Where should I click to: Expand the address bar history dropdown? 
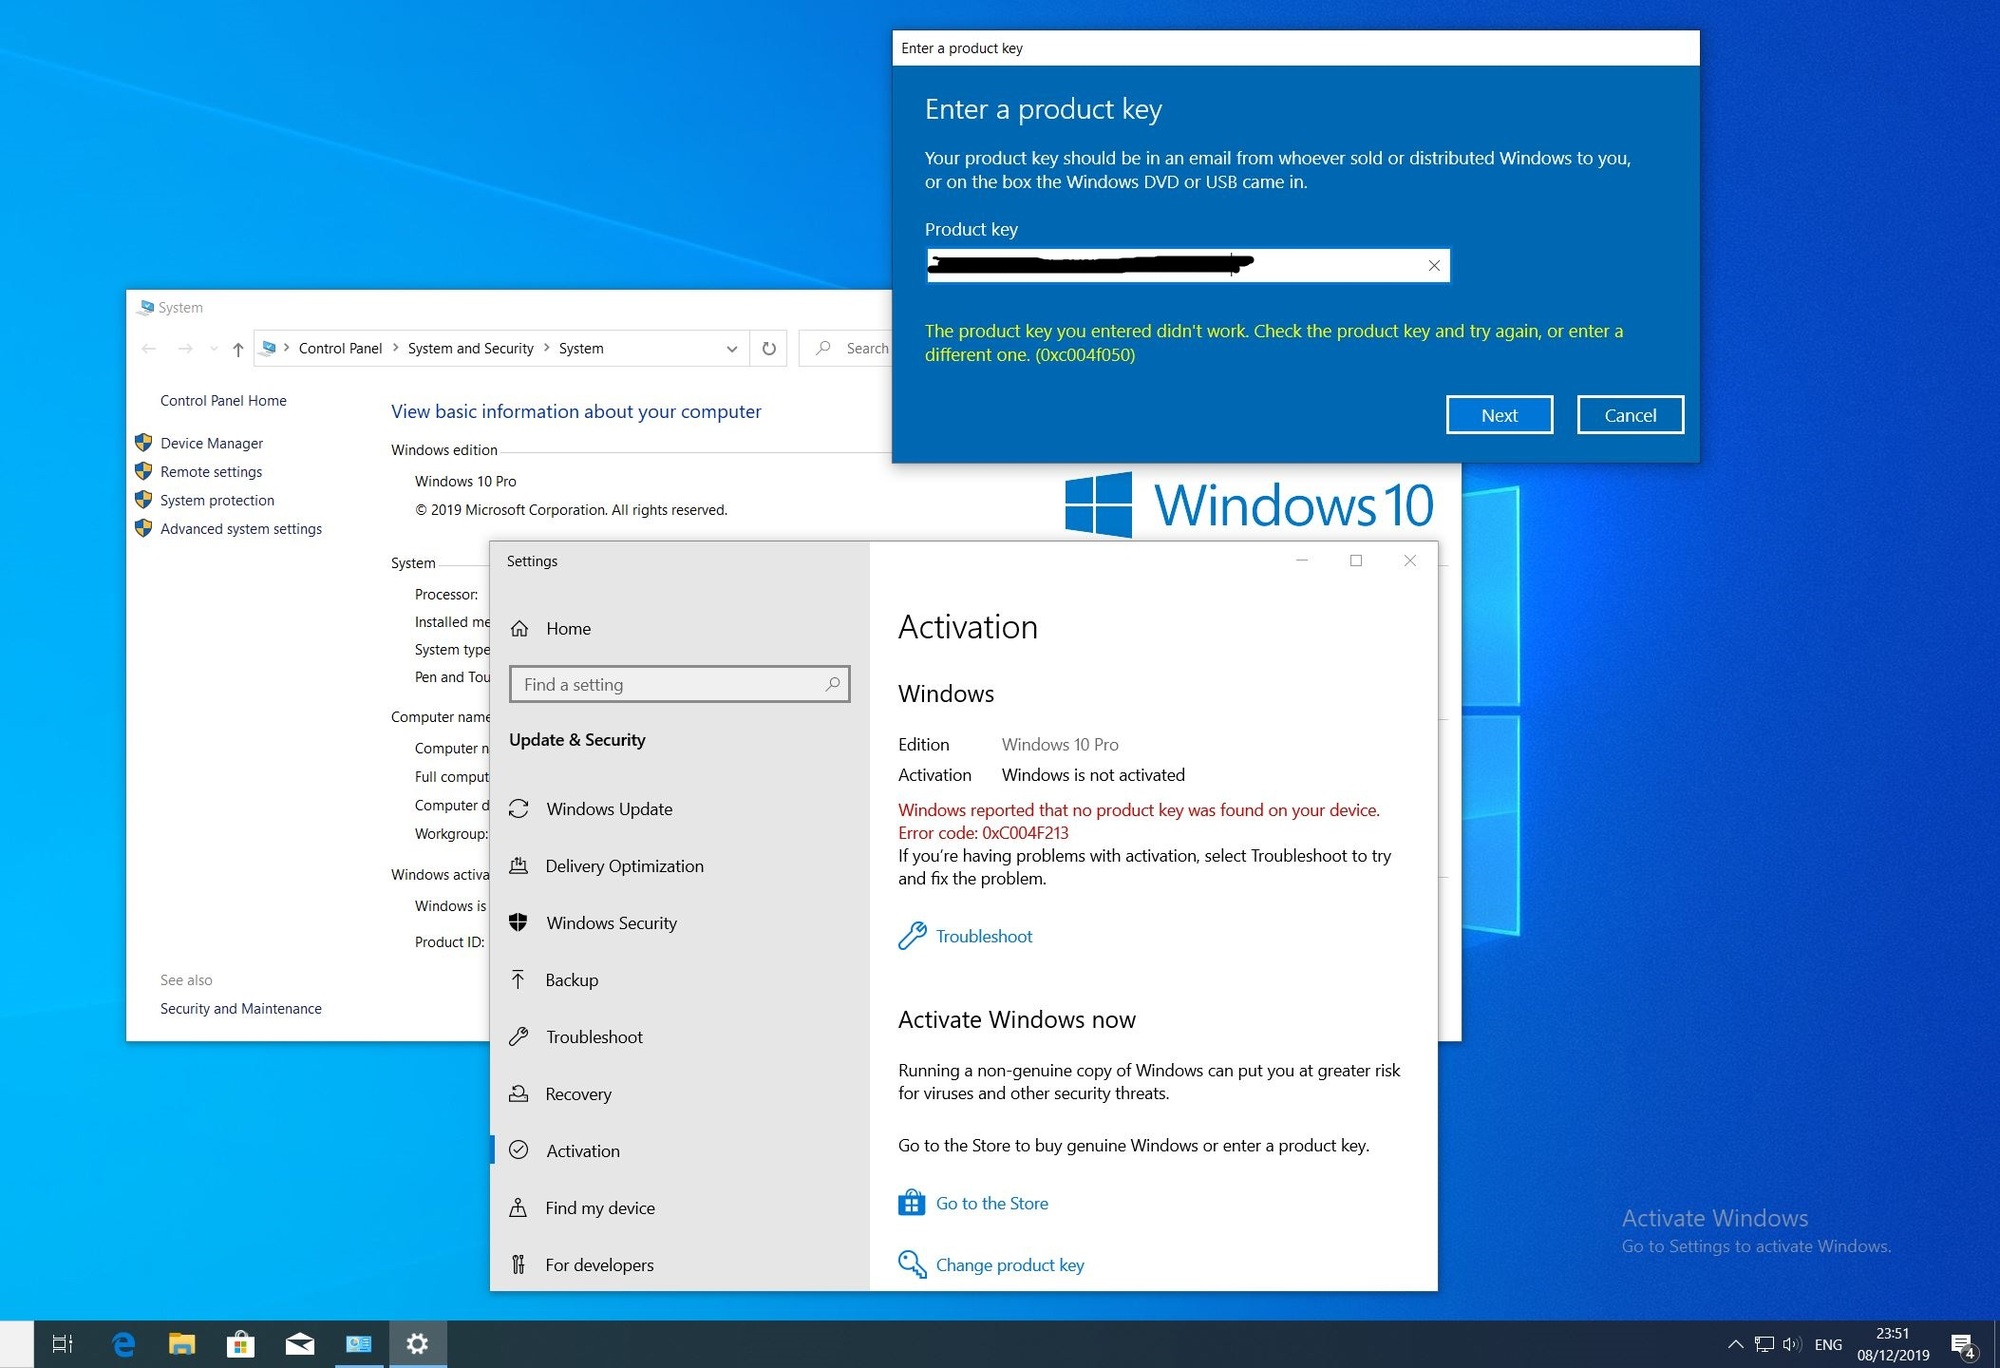(732, 349)
